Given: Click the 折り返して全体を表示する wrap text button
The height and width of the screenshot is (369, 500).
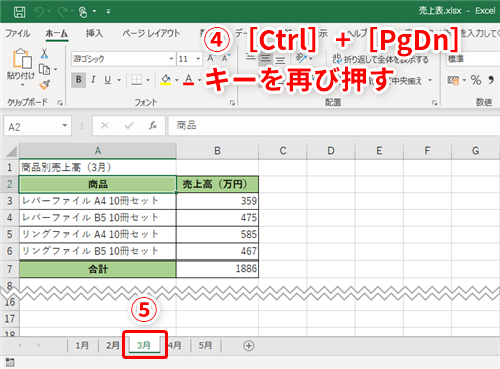Looking at the screenshot, I should 381,59.
